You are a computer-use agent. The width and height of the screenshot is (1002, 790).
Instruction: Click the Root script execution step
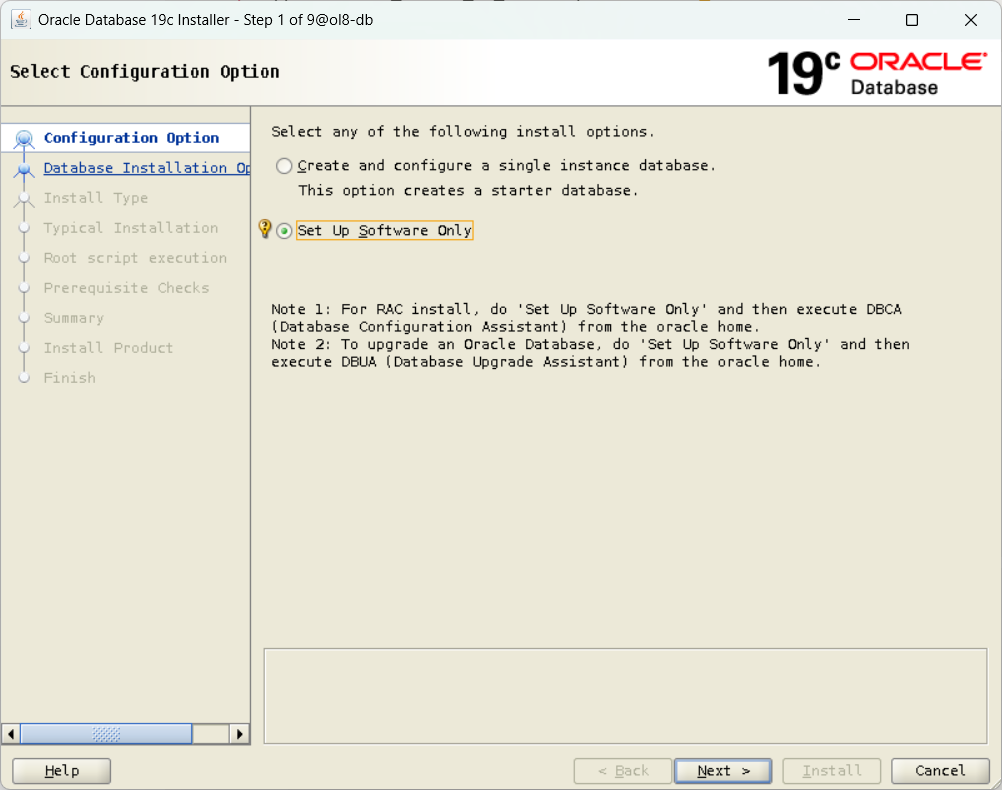135,258
